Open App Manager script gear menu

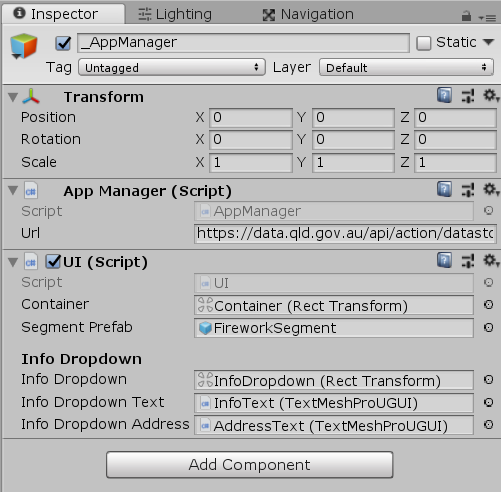tap(491, 190)
